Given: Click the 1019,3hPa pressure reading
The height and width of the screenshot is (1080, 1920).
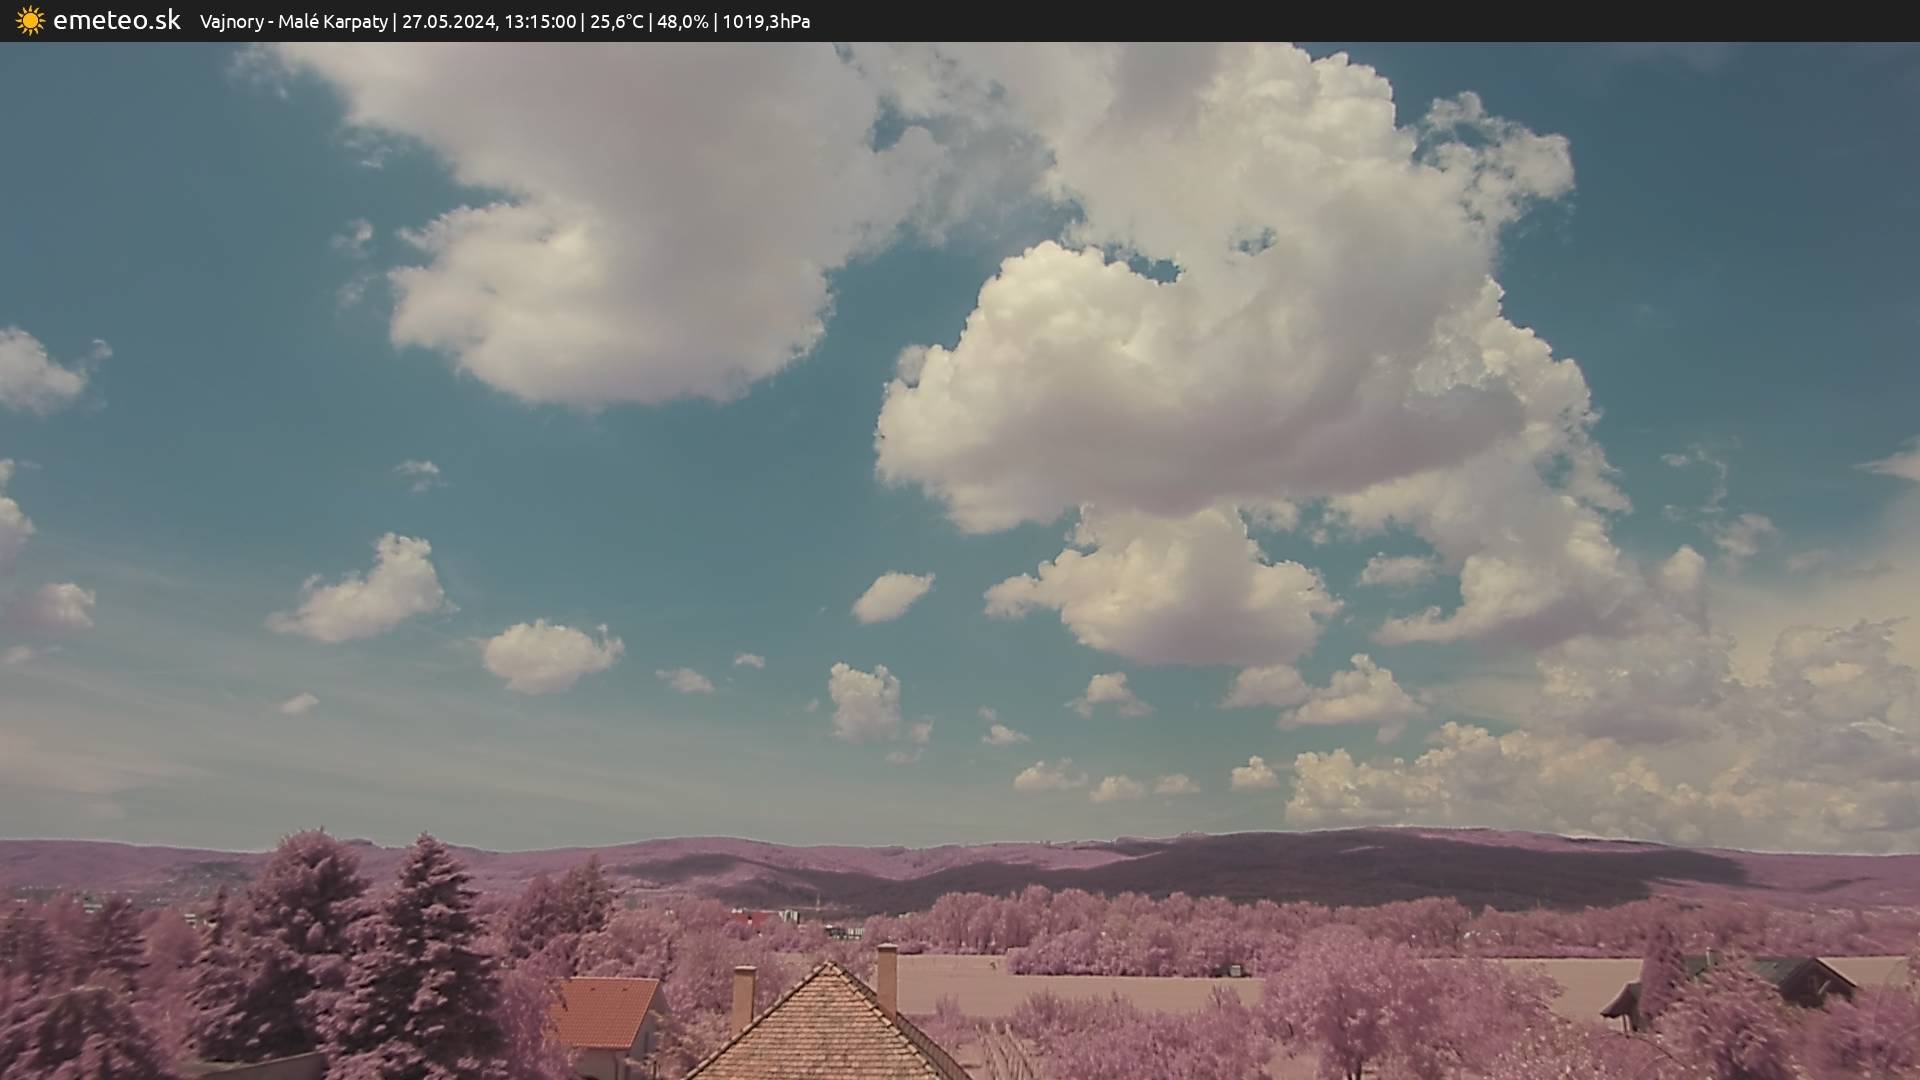Looking at the screenshot, I should tap(765, 22).
